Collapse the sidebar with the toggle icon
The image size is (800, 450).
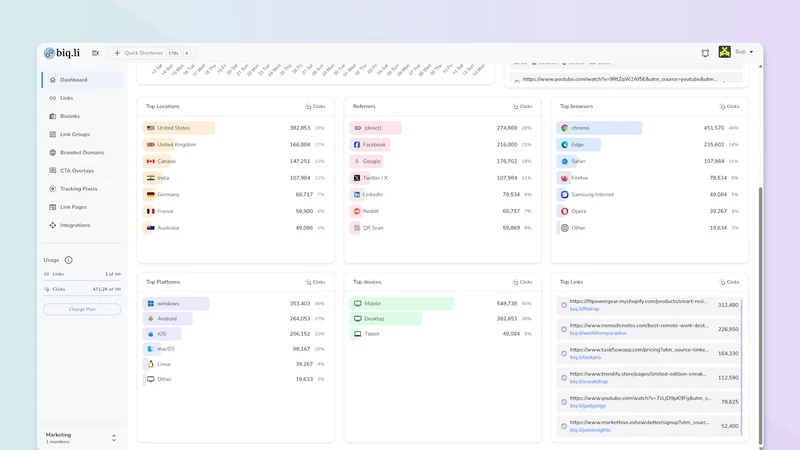tap(95, 53)
